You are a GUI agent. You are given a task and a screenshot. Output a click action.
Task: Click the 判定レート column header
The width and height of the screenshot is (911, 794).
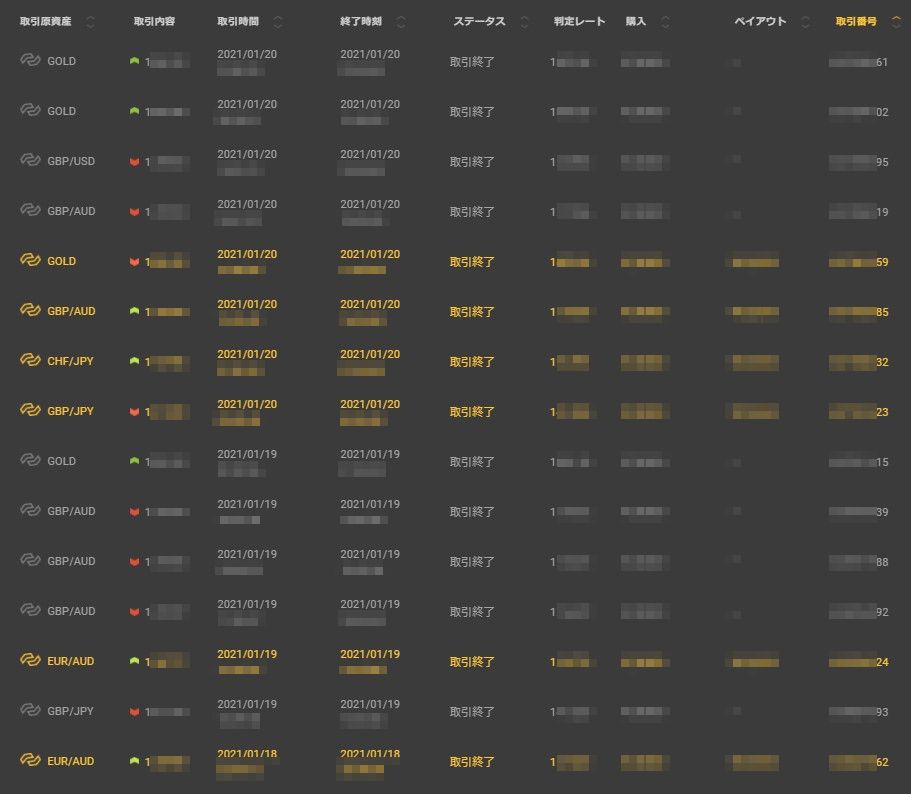tap(580, 22)
